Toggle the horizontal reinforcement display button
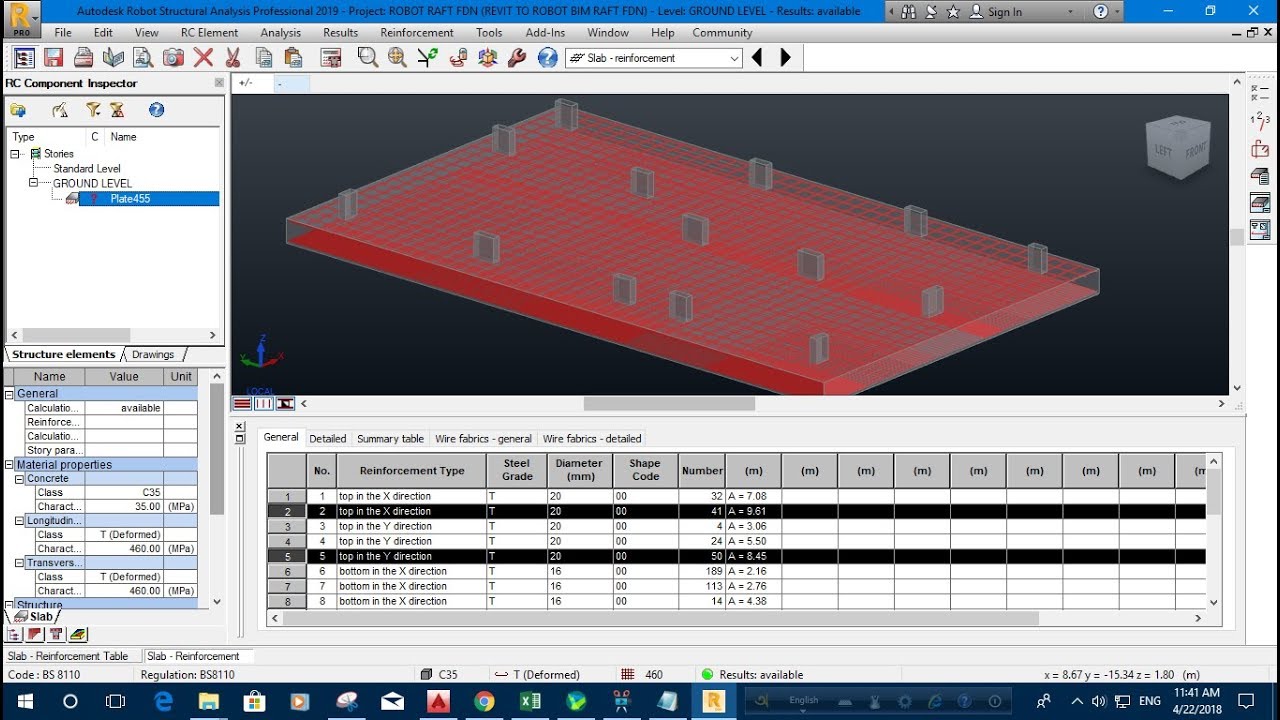Screen dimensions: 1280x720 [x=242, y=403]
